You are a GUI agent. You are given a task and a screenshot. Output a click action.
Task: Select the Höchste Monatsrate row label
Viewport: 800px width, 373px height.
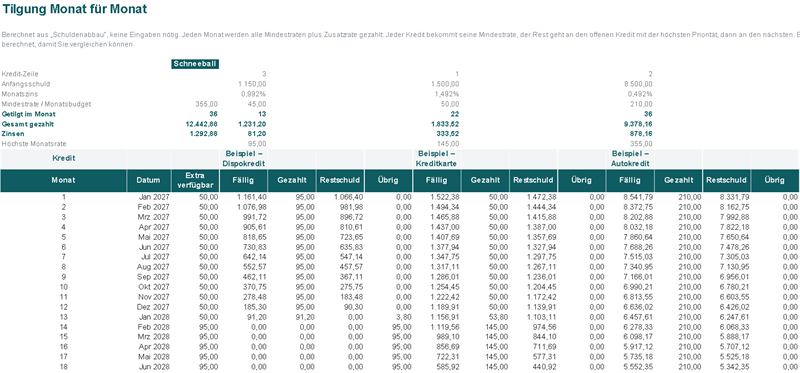tap(34, 144)
